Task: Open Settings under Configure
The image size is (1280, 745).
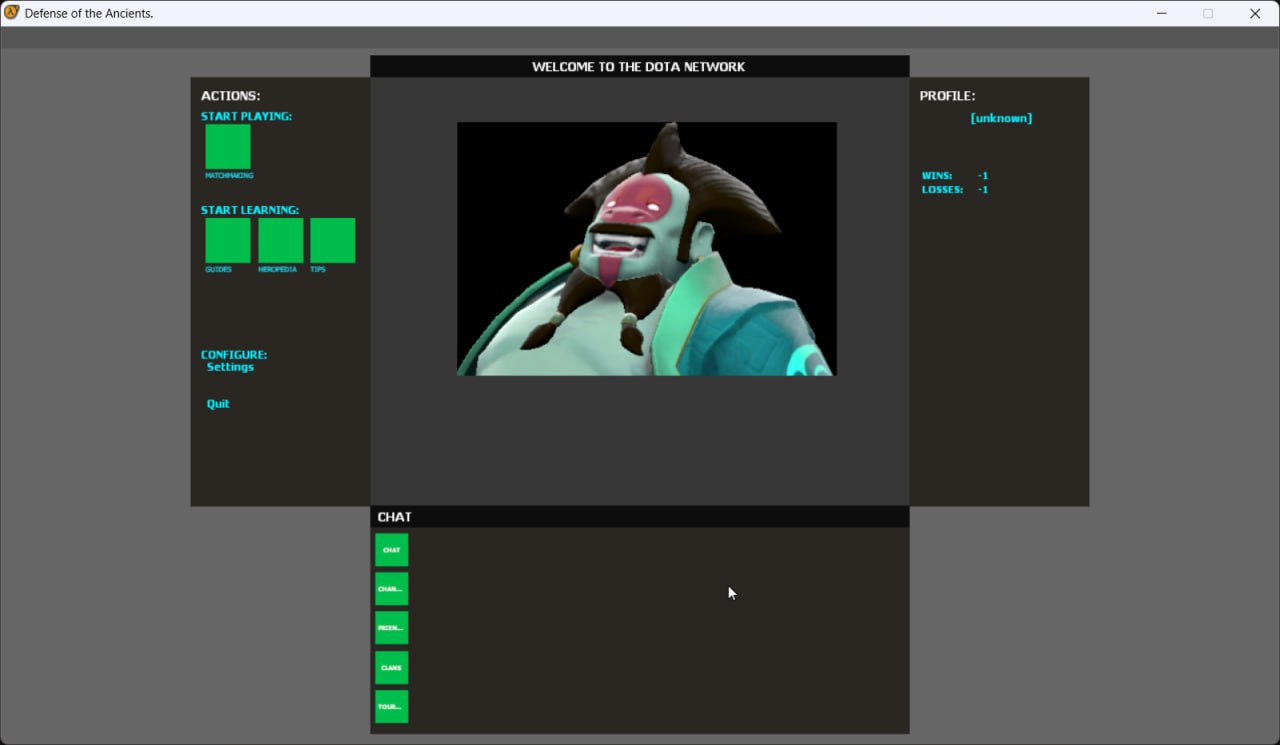Action: (230, 367)
